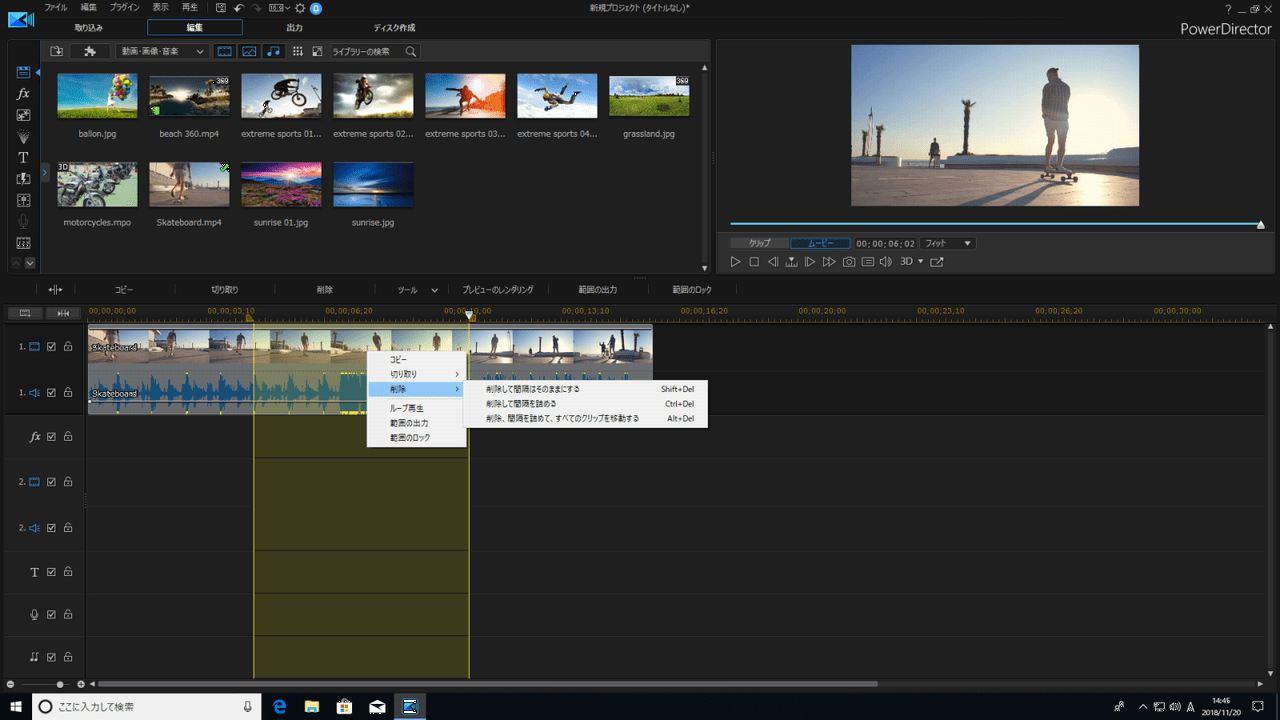Uncheck the fx effect track checkbox

click(51, 437)
